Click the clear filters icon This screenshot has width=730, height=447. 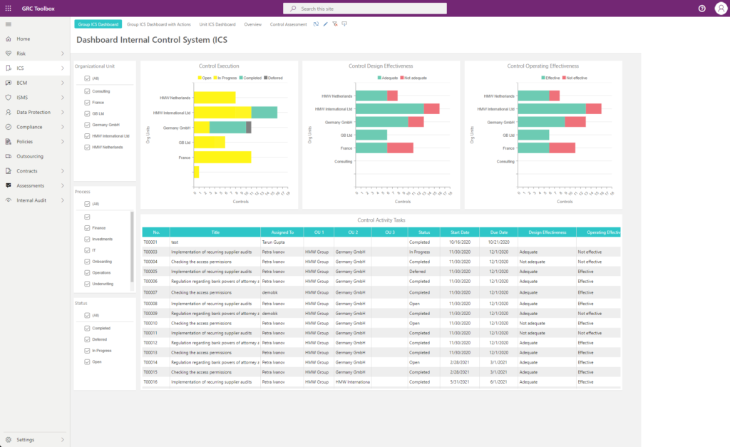pyautogui.click(x=335, y=24)
